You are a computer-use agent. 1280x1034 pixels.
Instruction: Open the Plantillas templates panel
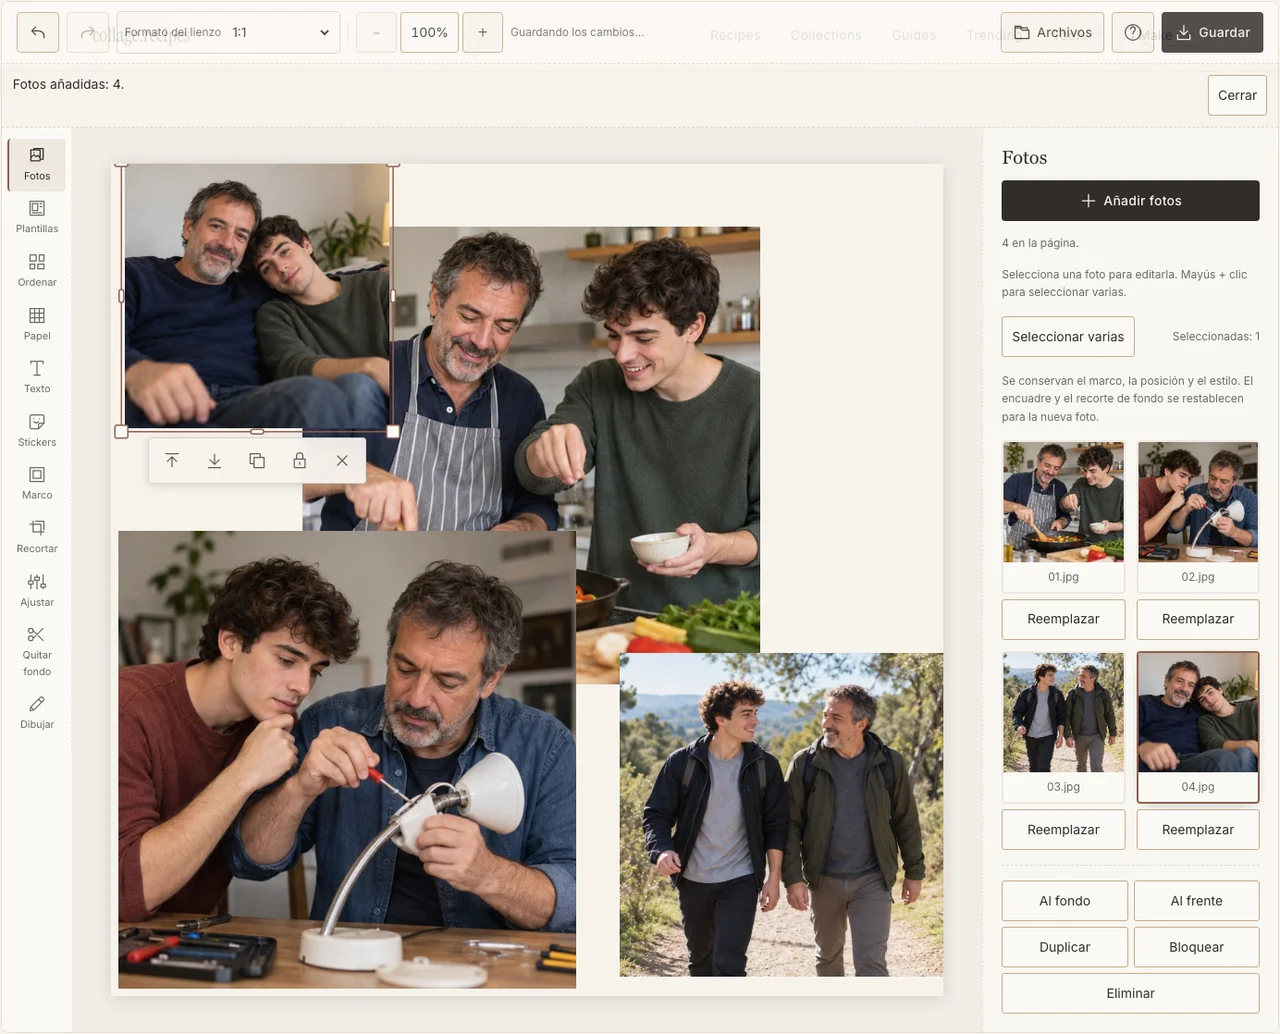point(37,218)
